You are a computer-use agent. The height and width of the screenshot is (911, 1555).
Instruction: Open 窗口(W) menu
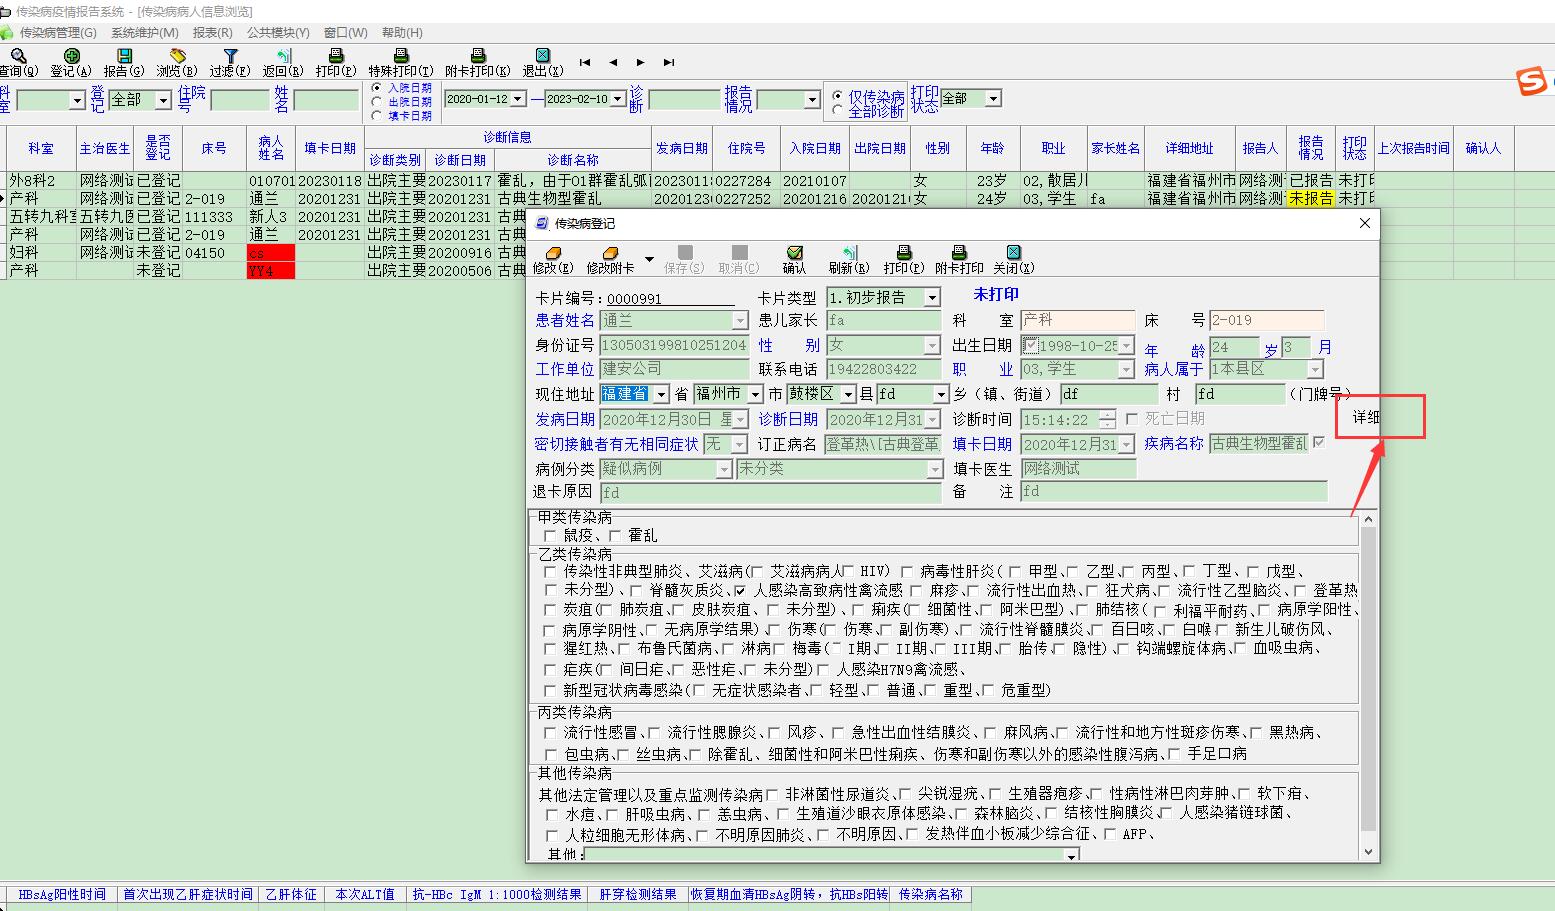tap(346, 33)
